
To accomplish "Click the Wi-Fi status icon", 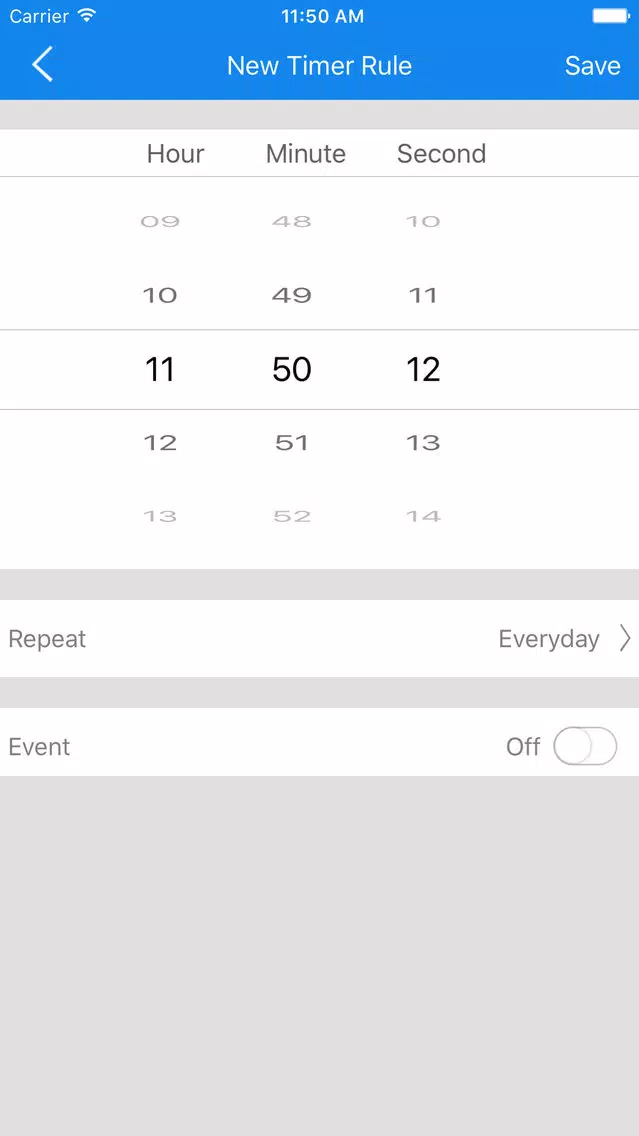I will [87, 15].
